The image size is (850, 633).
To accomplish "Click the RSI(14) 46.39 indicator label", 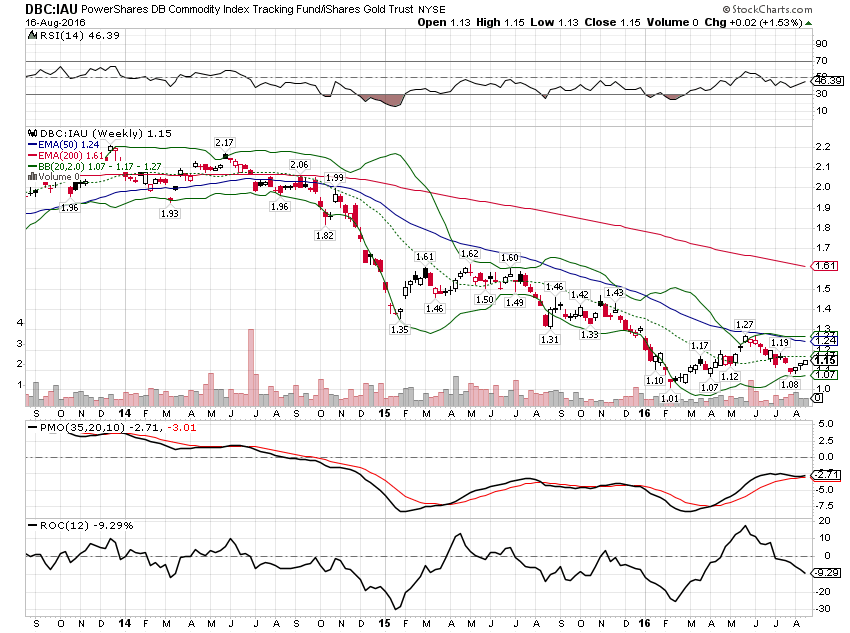I will point(80,36).
